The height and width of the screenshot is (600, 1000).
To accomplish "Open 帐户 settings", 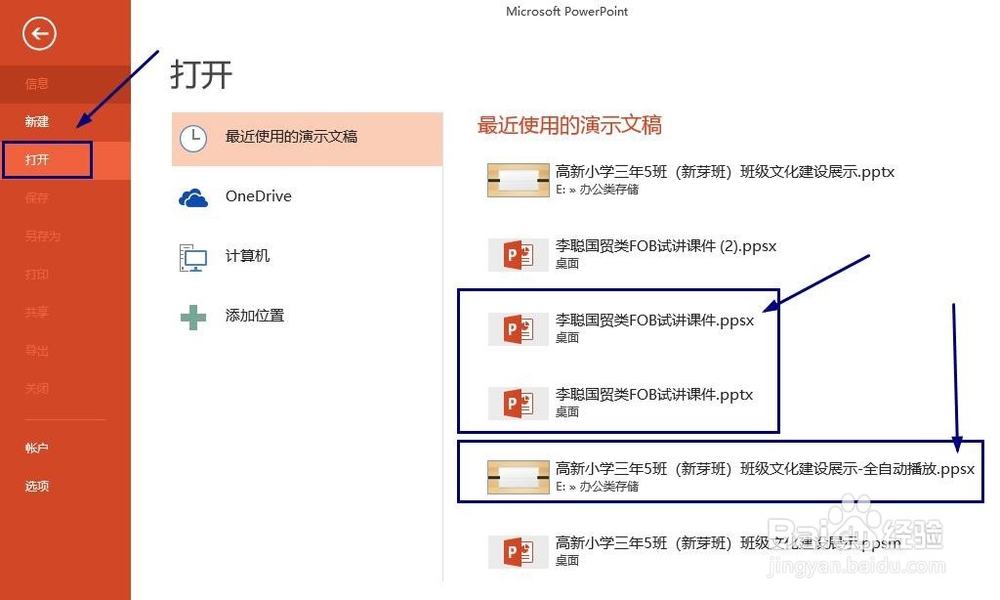I will (36, 448).
